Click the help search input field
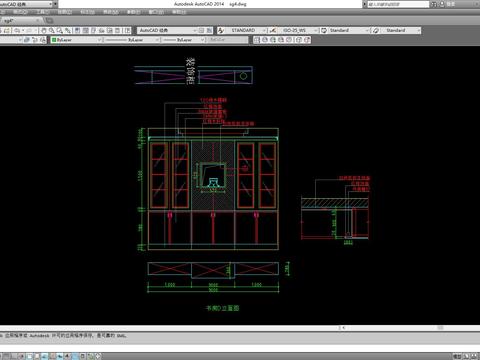The image size is (480, 360). coord(398,4)
